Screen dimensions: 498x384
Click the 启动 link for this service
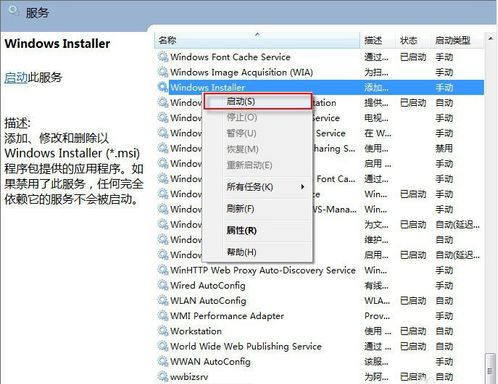(x=16, y=77)
